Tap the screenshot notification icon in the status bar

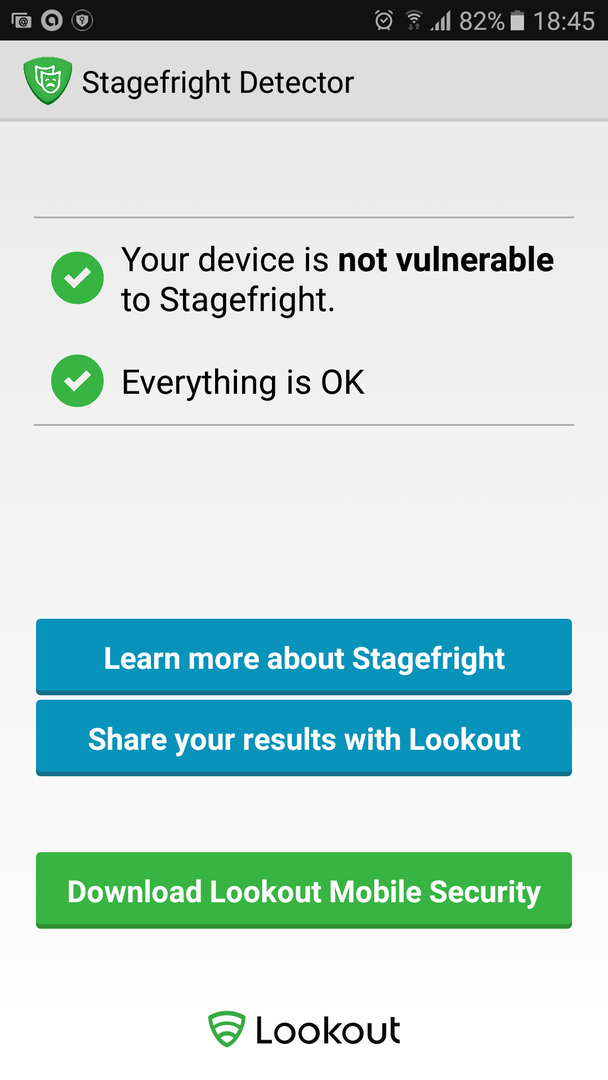click(21, 21)
